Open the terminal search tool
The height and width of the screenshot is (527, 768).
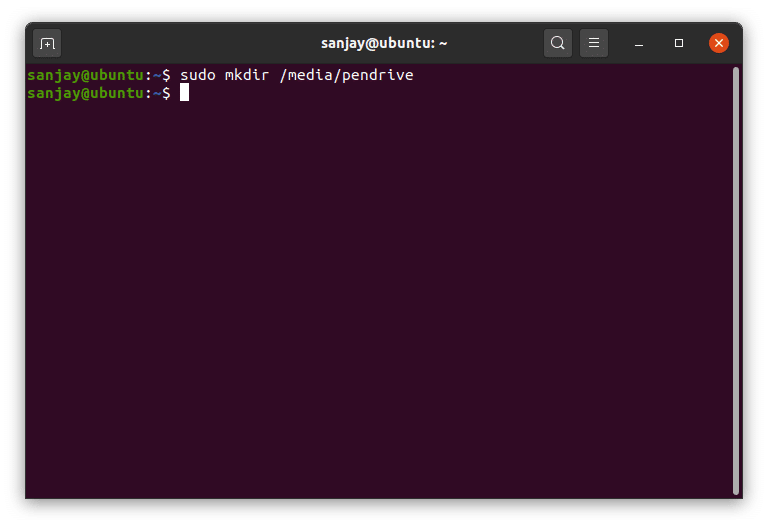(x=557, y=43)
